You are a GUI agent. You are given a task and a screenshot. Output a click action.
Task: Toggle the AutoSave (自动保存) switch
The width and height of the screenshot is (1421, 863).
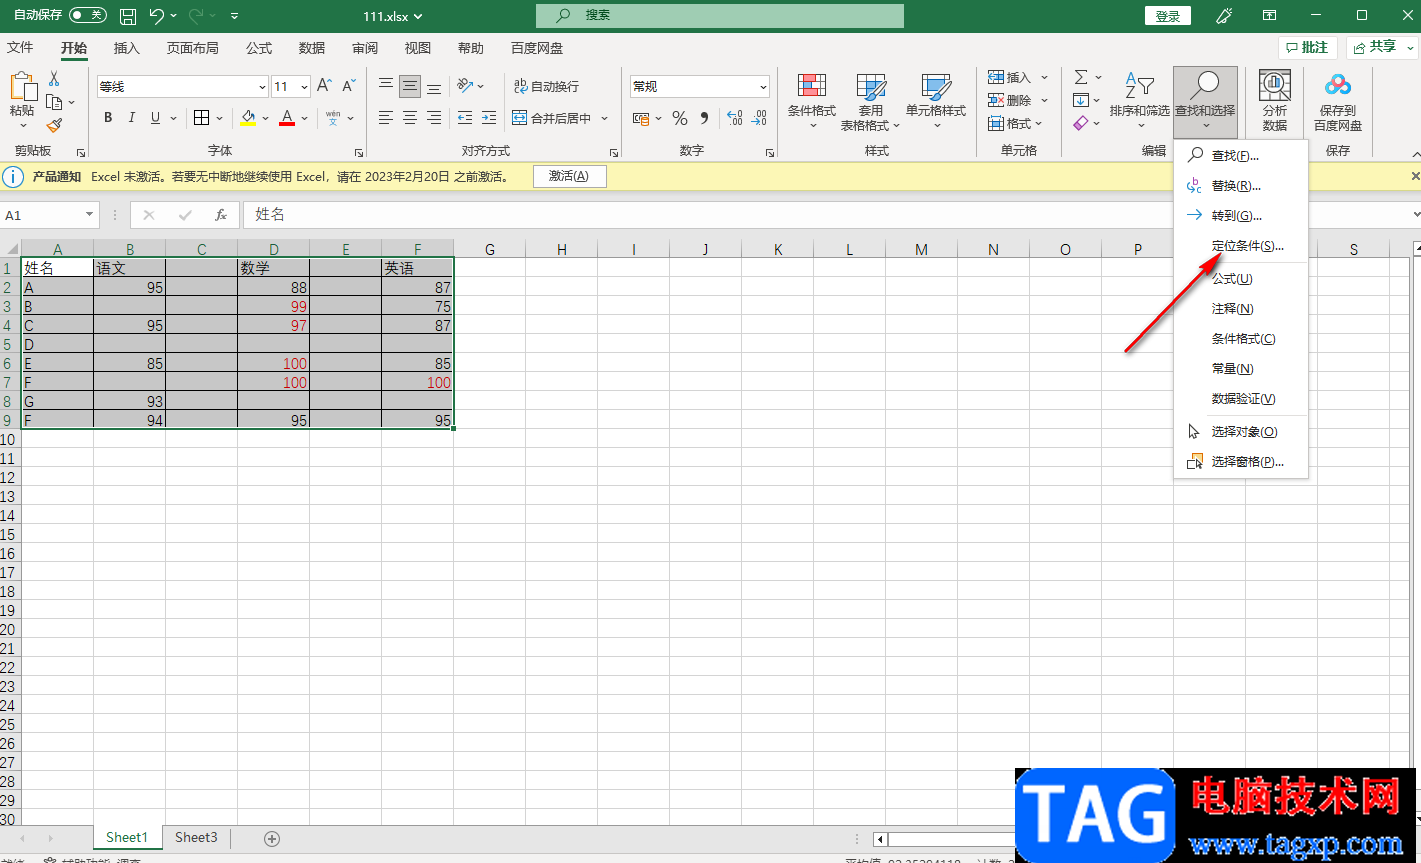pos(88,15)
